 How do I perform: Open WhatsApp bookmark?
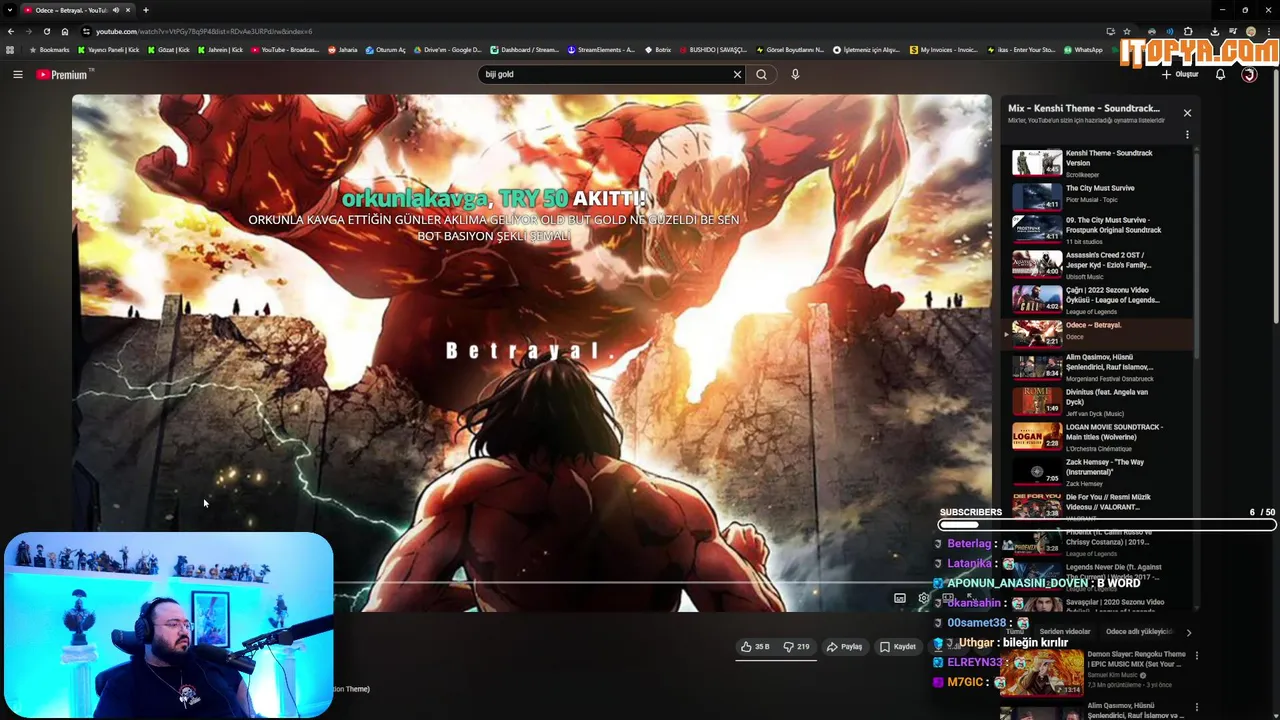pos(1083,49)
